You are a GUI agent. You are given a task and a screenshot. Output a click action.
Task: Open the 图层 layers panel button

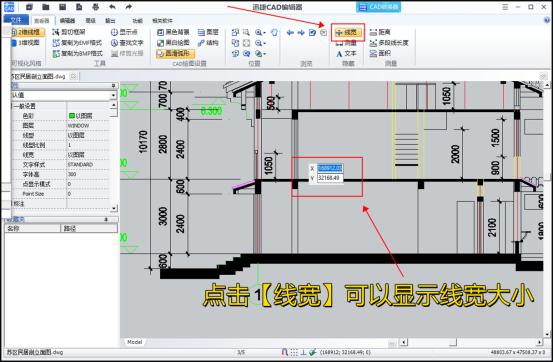208,32
